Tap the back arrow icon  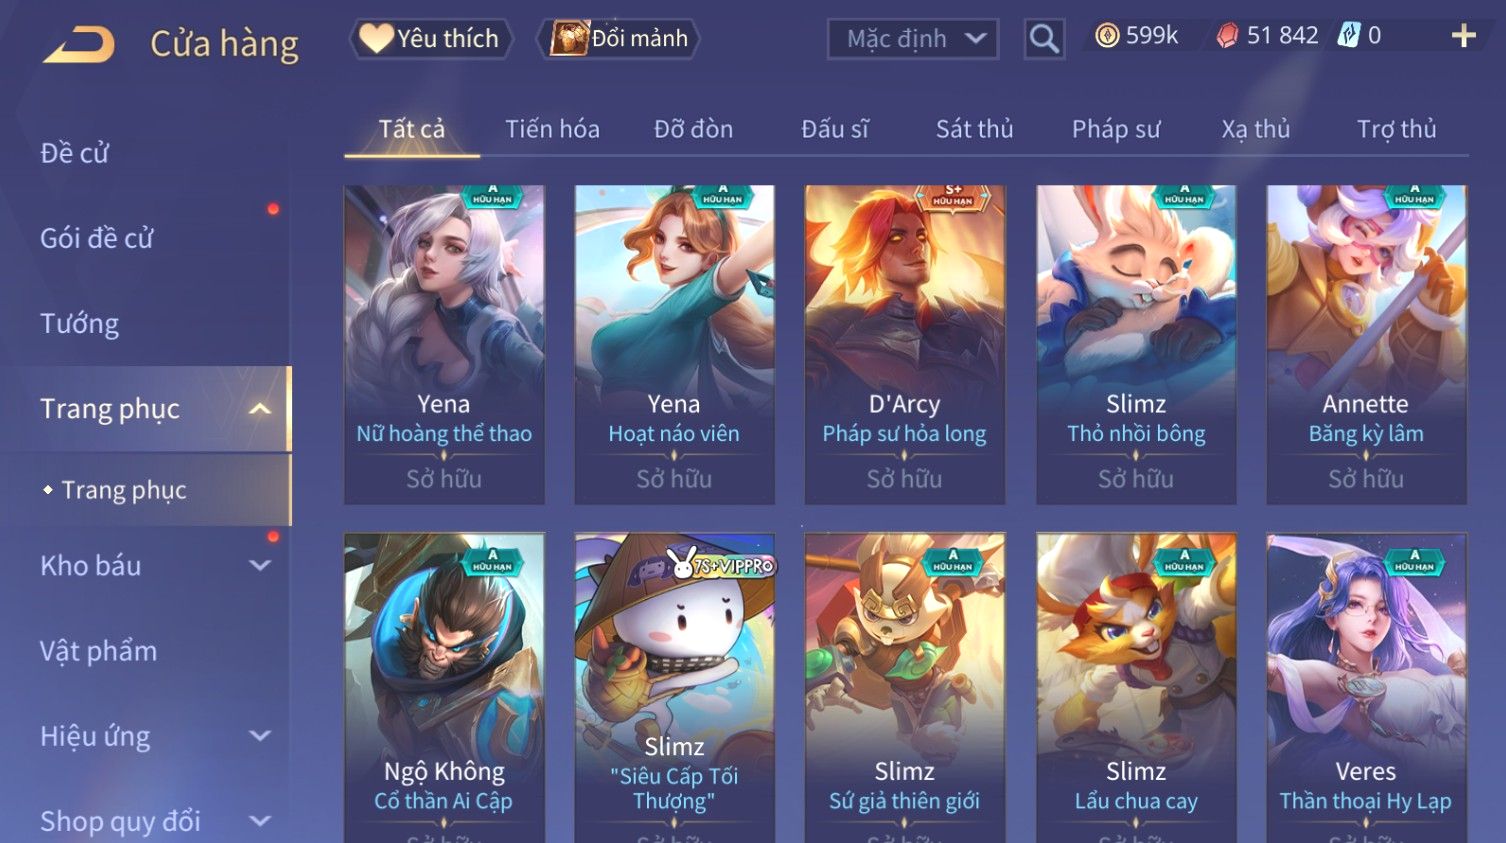pos(80,44)
